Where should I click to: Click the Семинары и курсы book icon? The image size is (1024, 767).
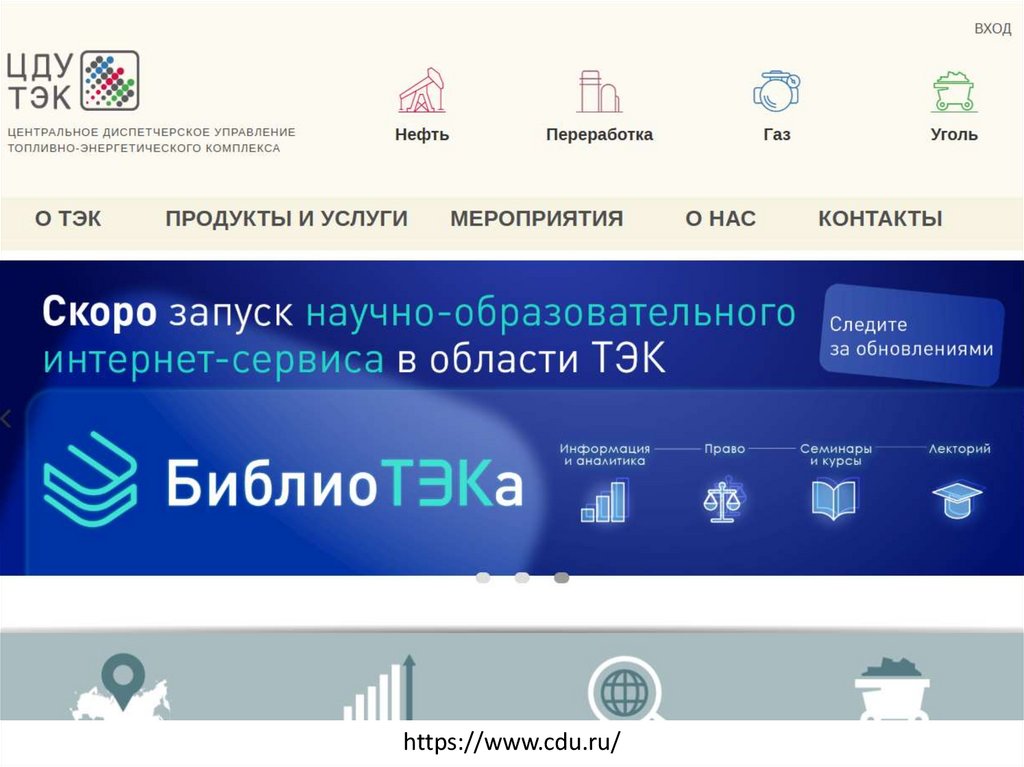tap(834, 499)
